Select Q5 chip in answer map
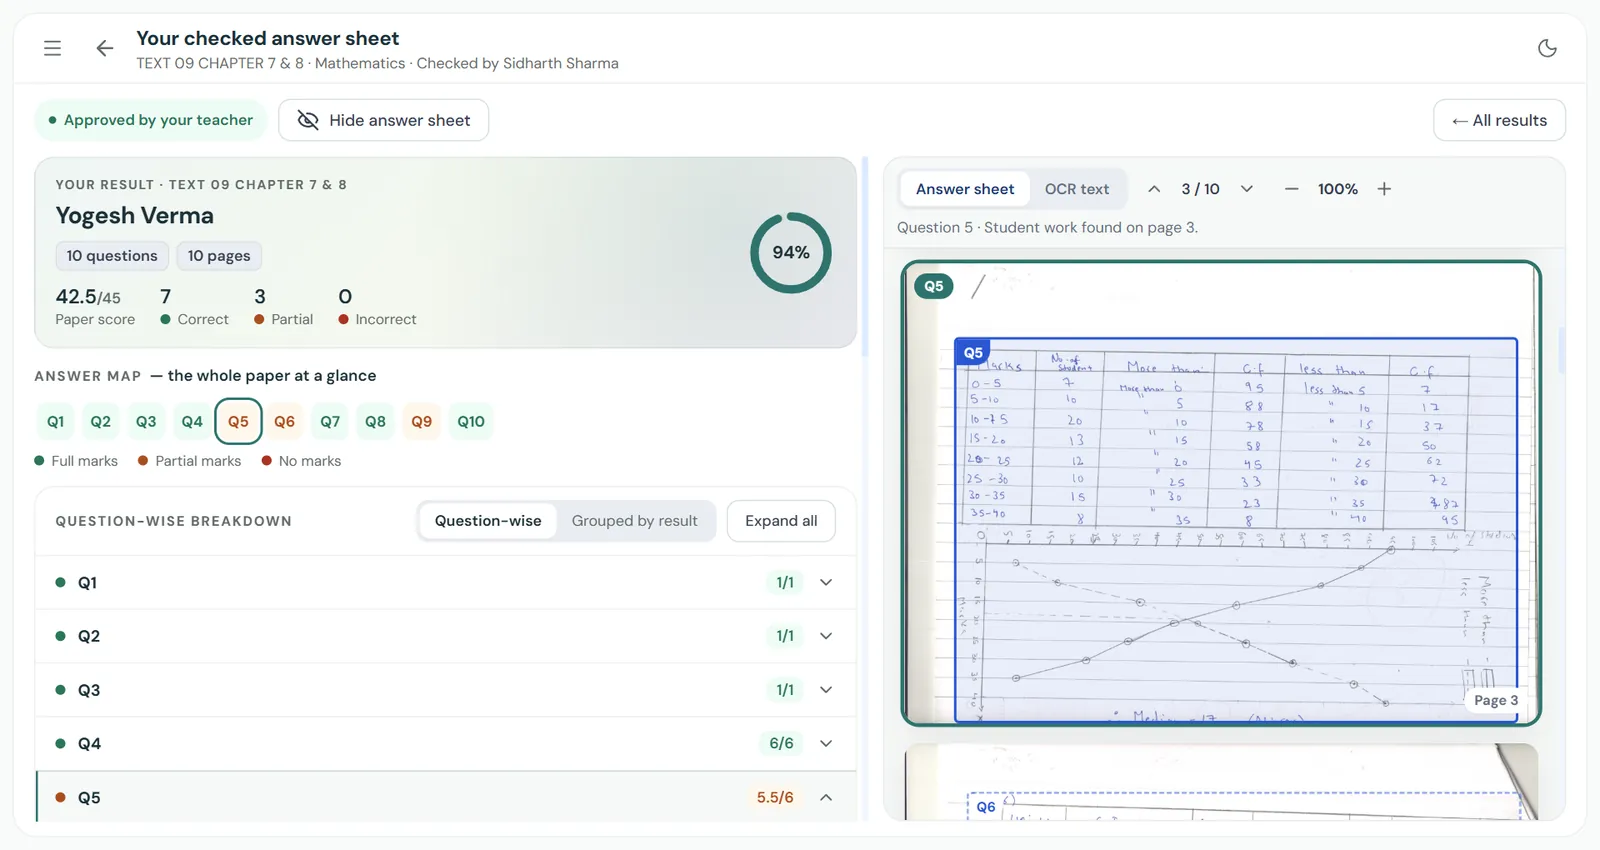 click(x=238, y=421)
